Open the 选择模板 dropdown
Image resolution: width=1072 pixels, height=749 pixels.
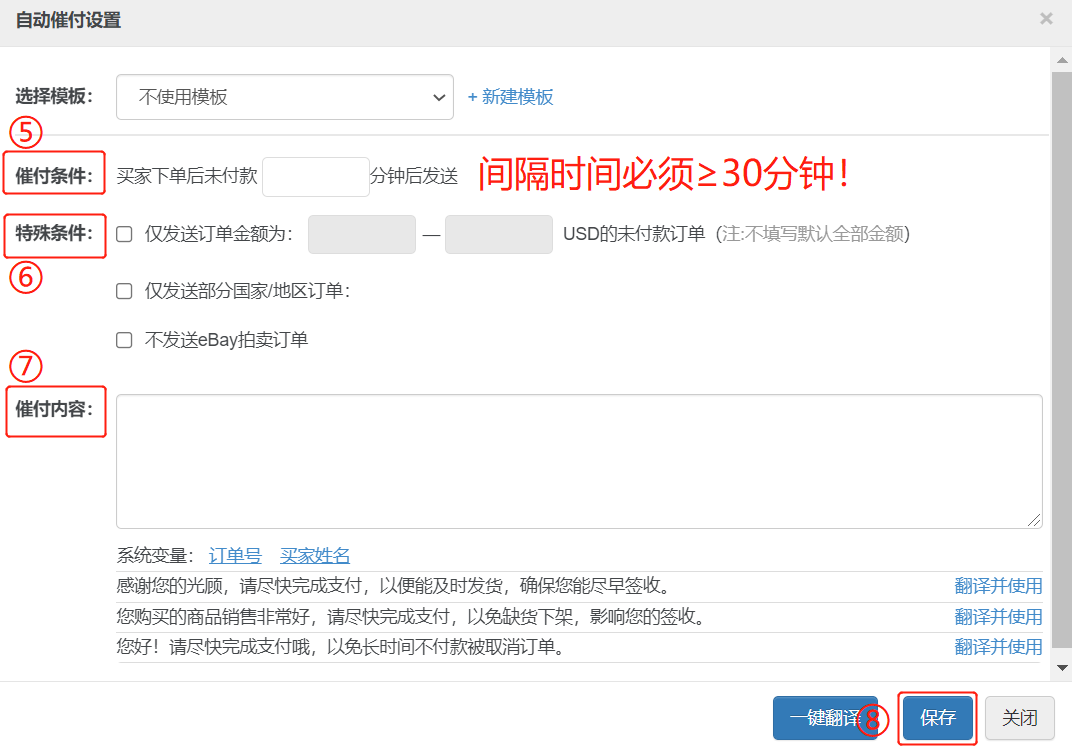284,97
